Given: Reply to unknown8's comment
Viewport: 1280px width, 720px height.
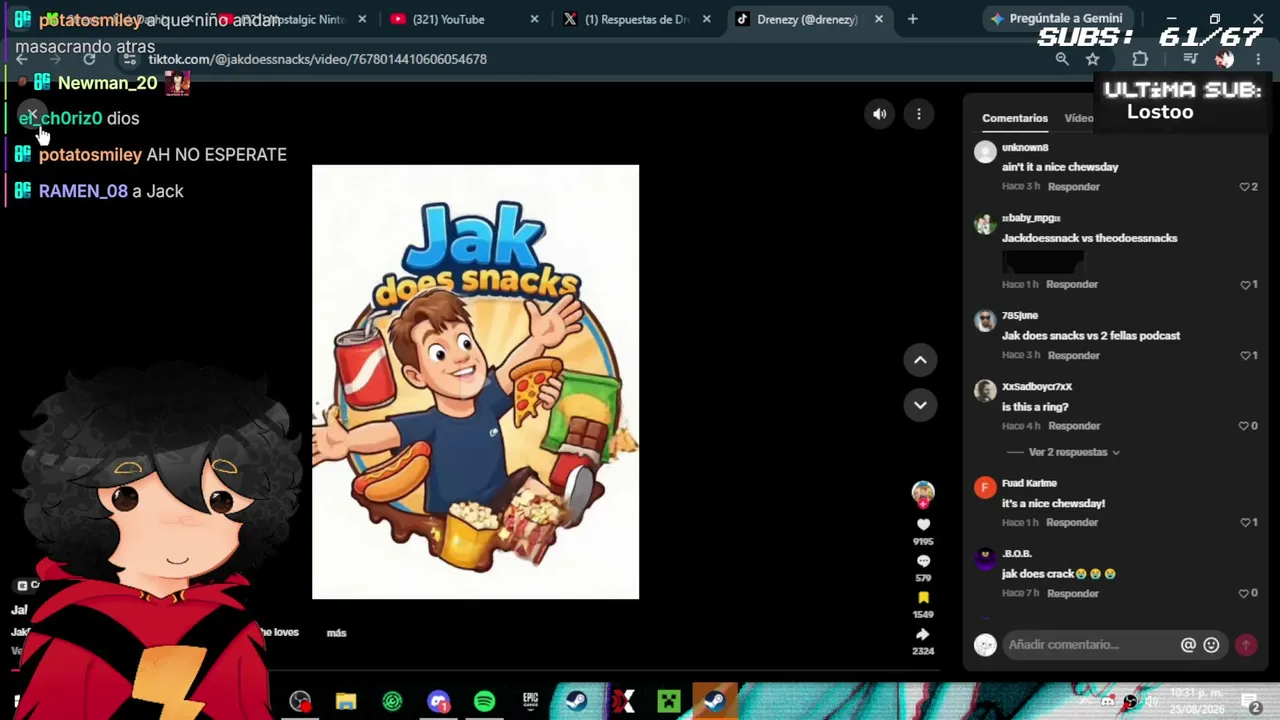Looking at the screenshot, I should 1073,187.
